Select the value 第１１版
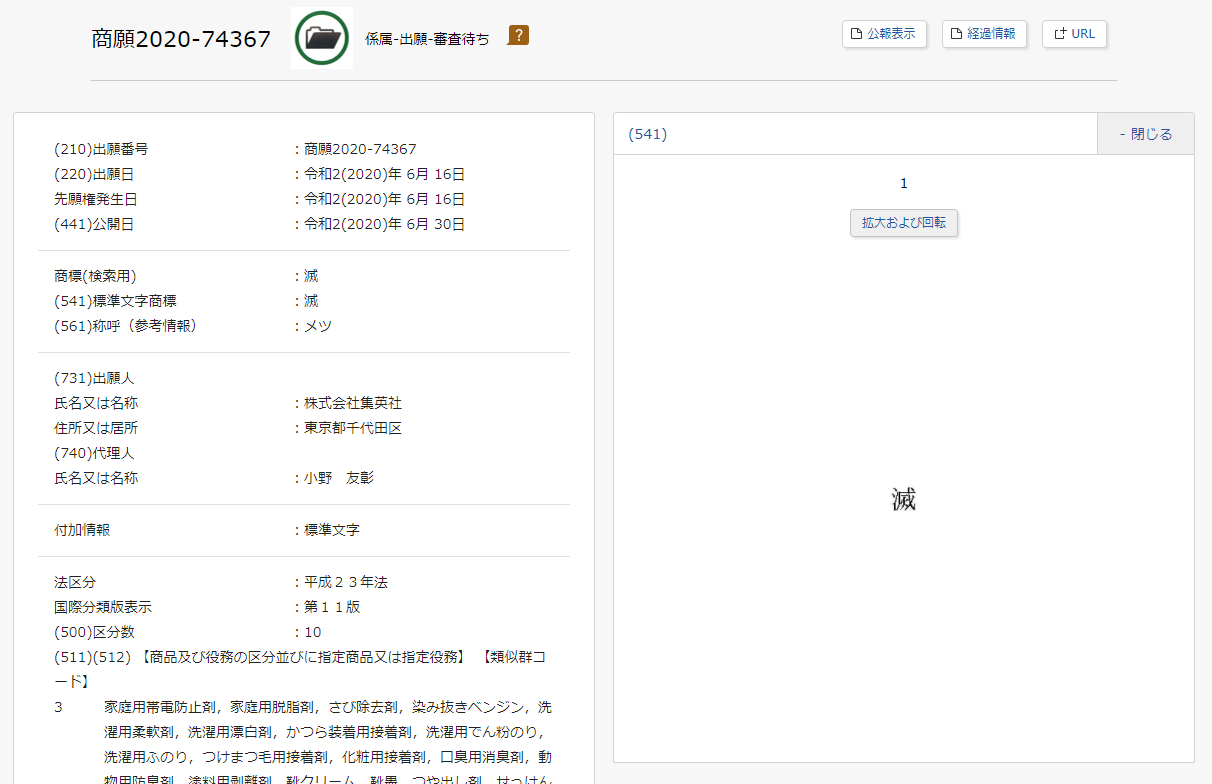The width and height of the screenshot is (1212, 784). point(332,607)
